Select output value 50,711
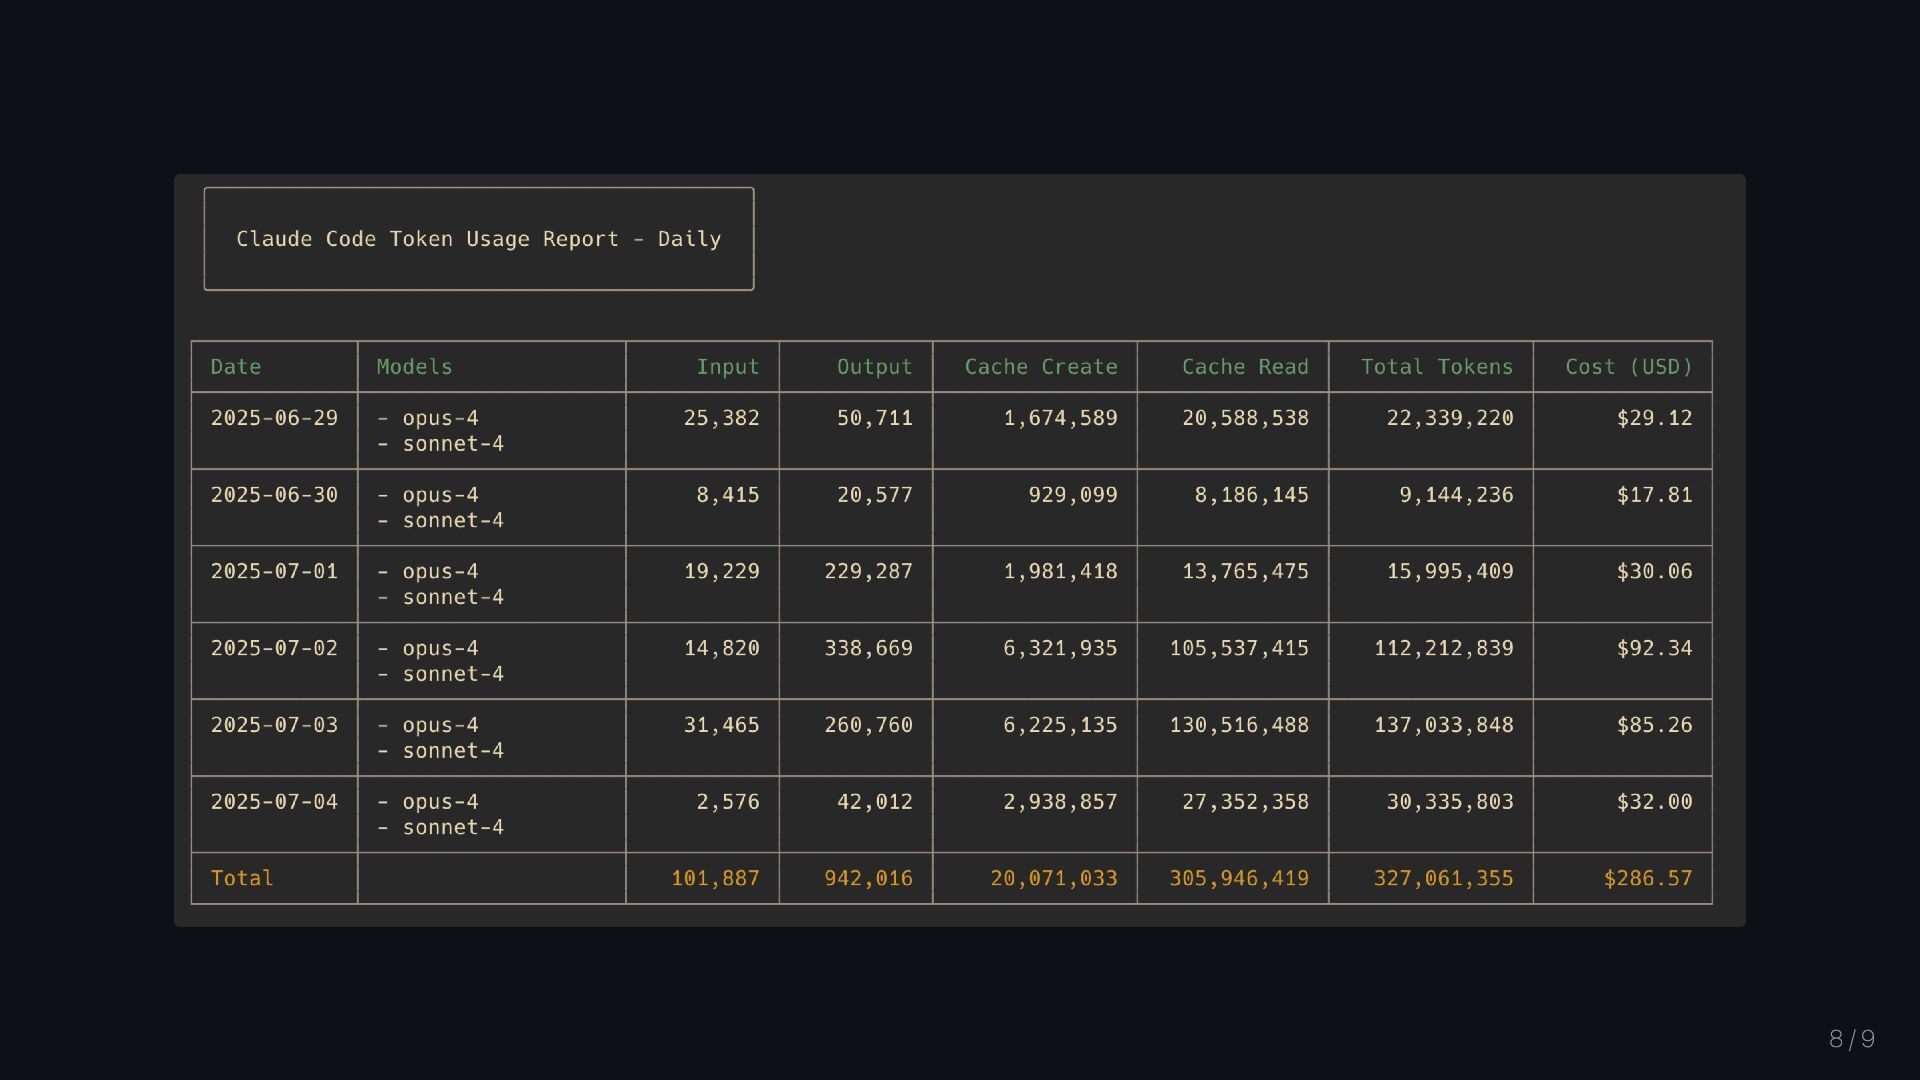This screenshot has height=1080, width=1920. tap(875, 418)
